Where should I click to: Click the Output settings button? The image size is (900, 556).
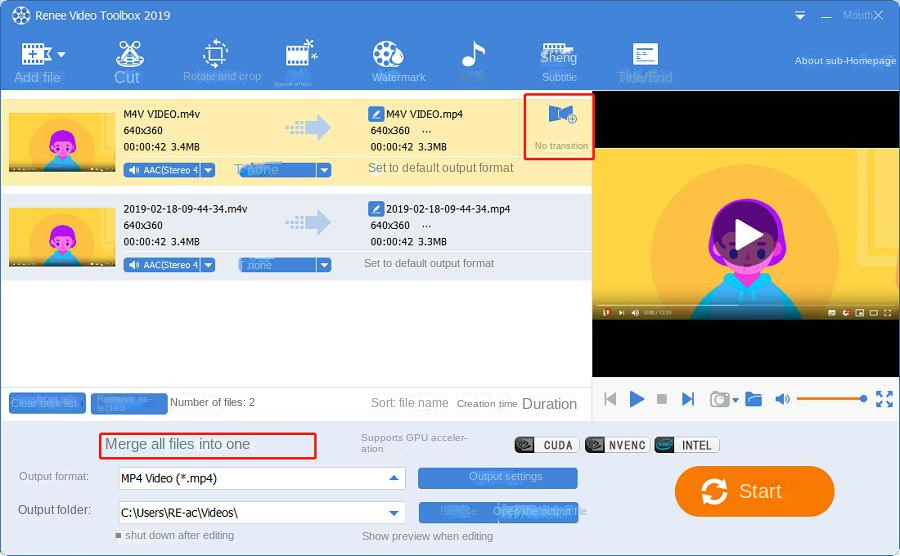point(497,478)
